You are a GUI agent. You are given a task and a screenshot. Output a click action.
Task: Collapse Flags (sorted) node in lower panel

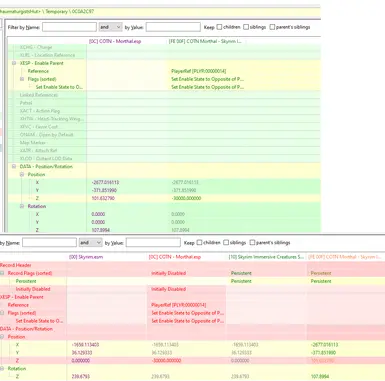tap(2, 313)
